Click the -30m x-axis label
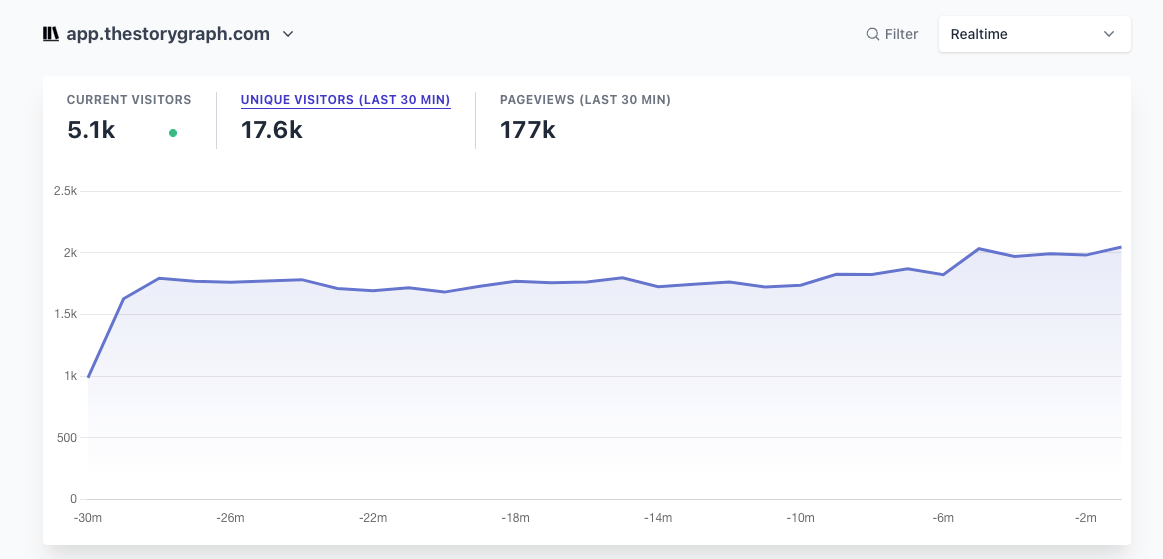 88,517
